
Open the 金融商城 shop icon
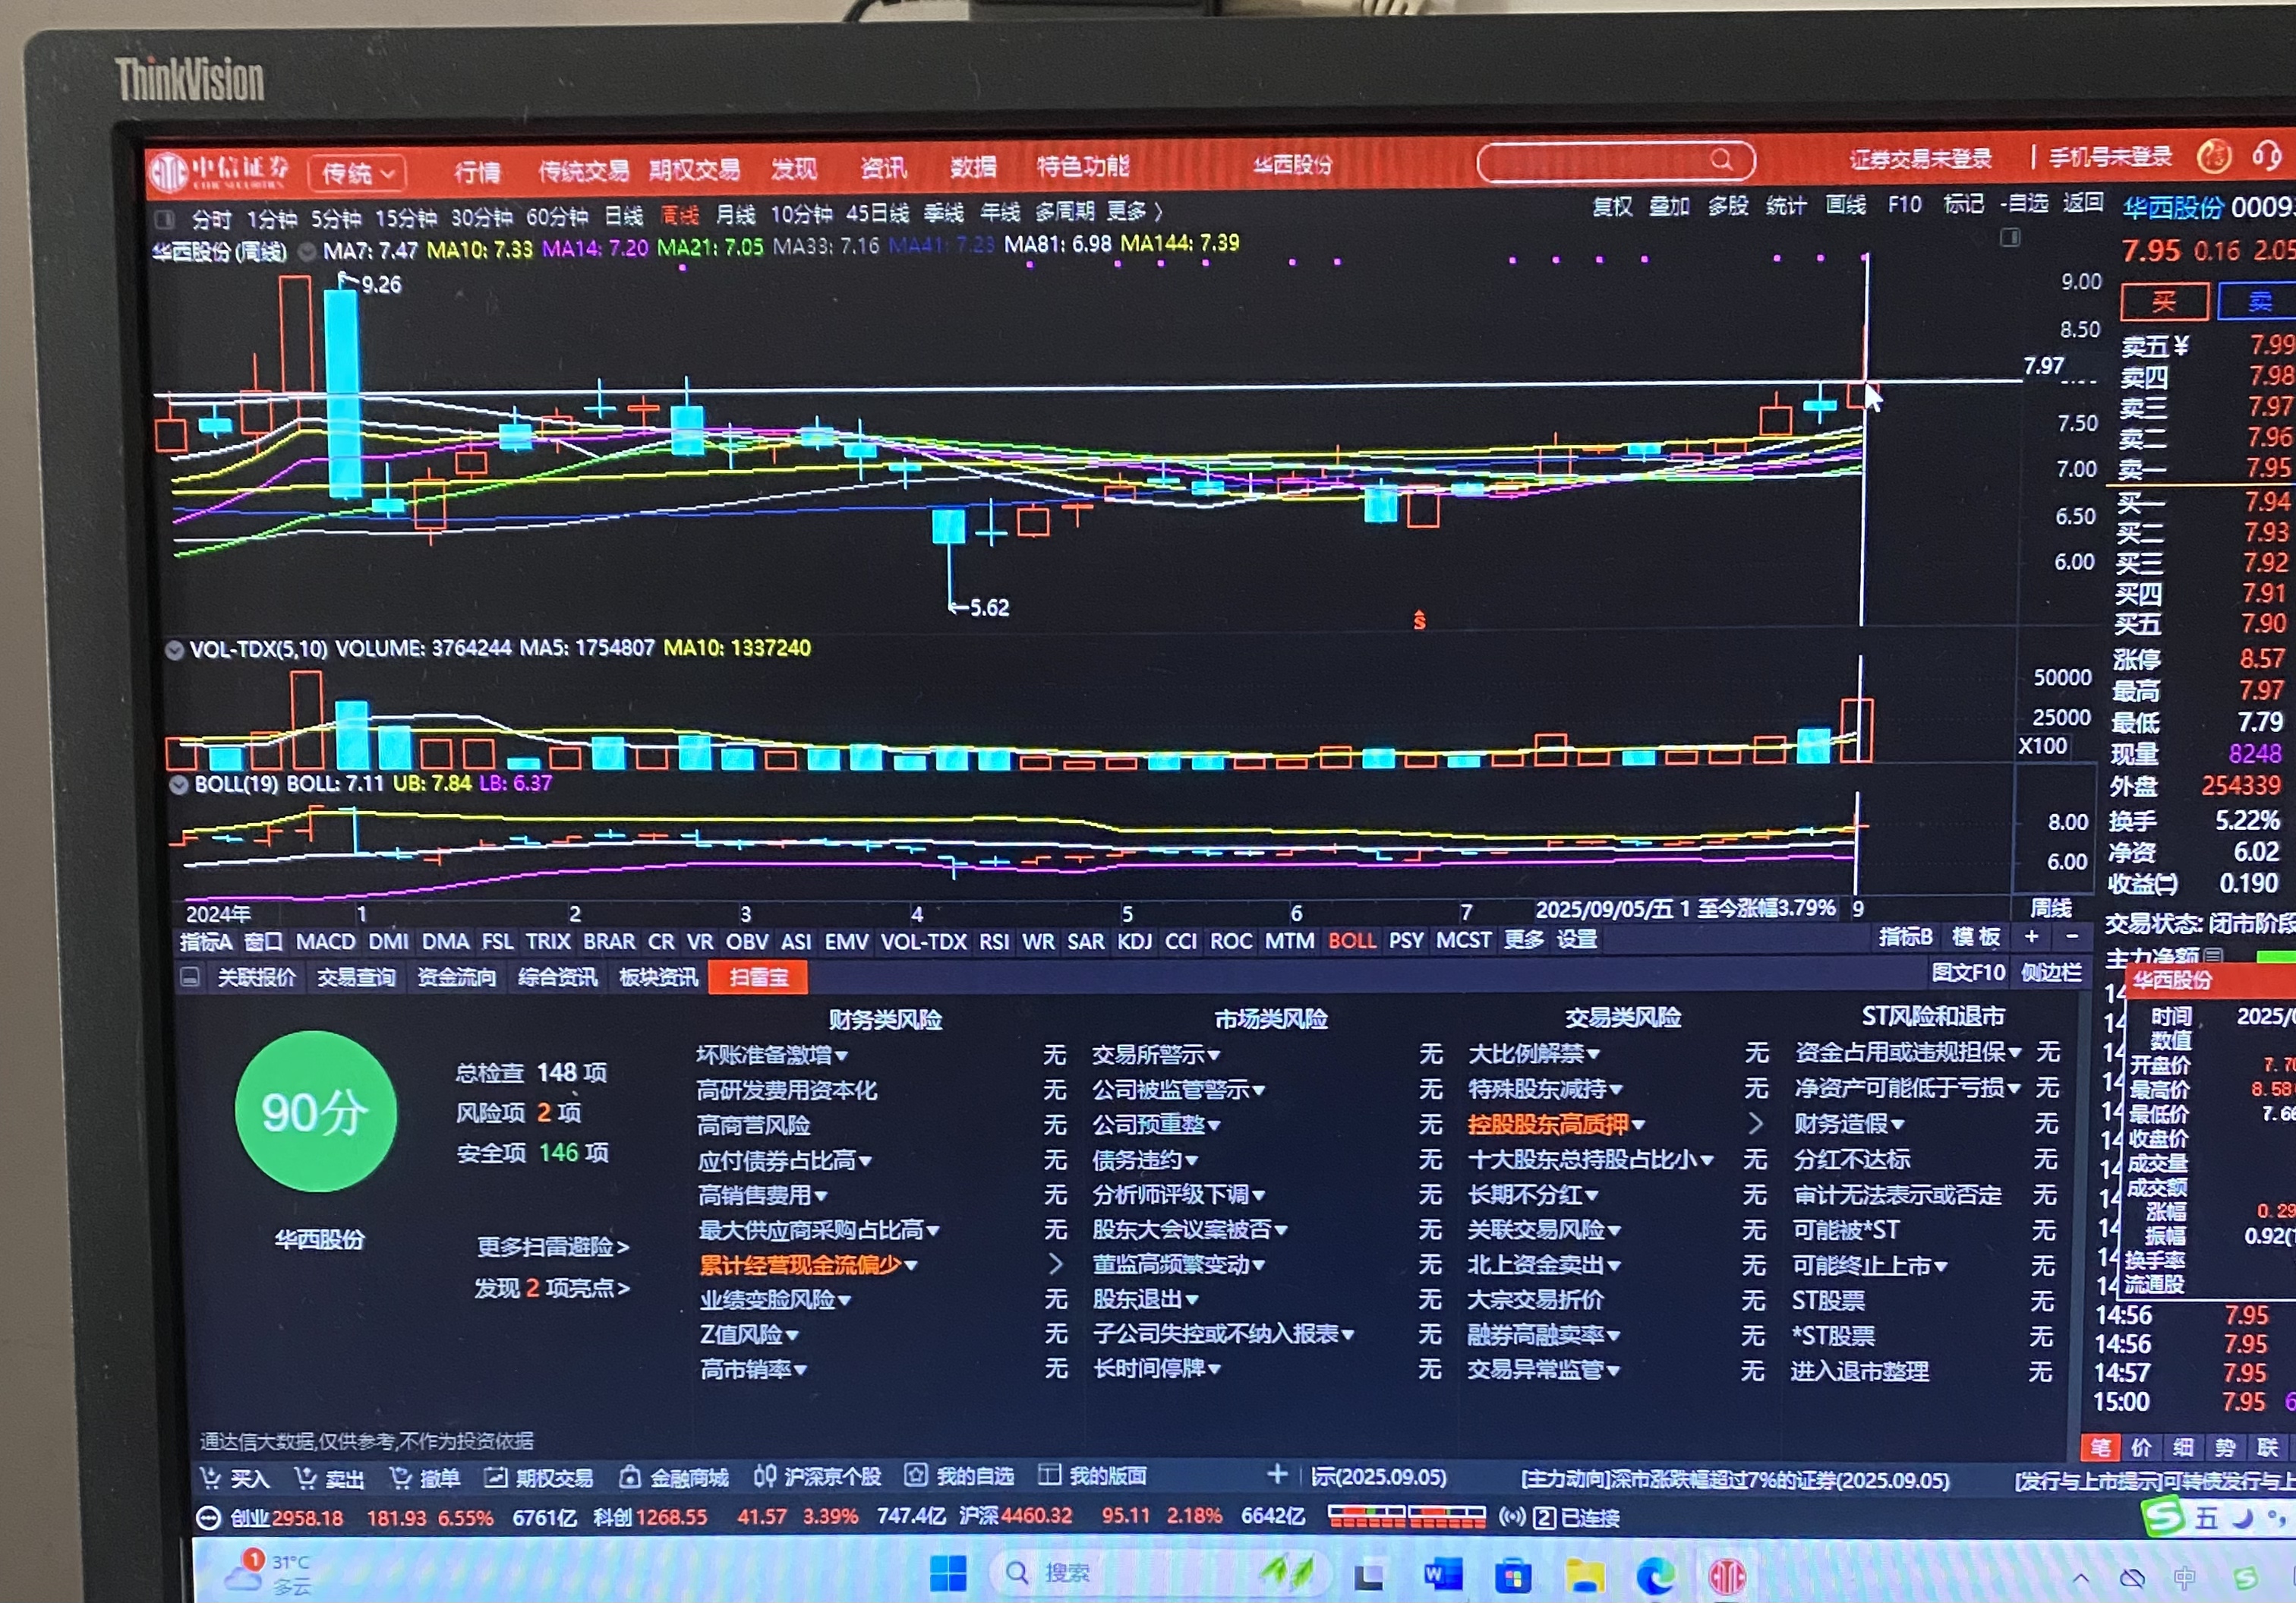(x=630, y=1476)
